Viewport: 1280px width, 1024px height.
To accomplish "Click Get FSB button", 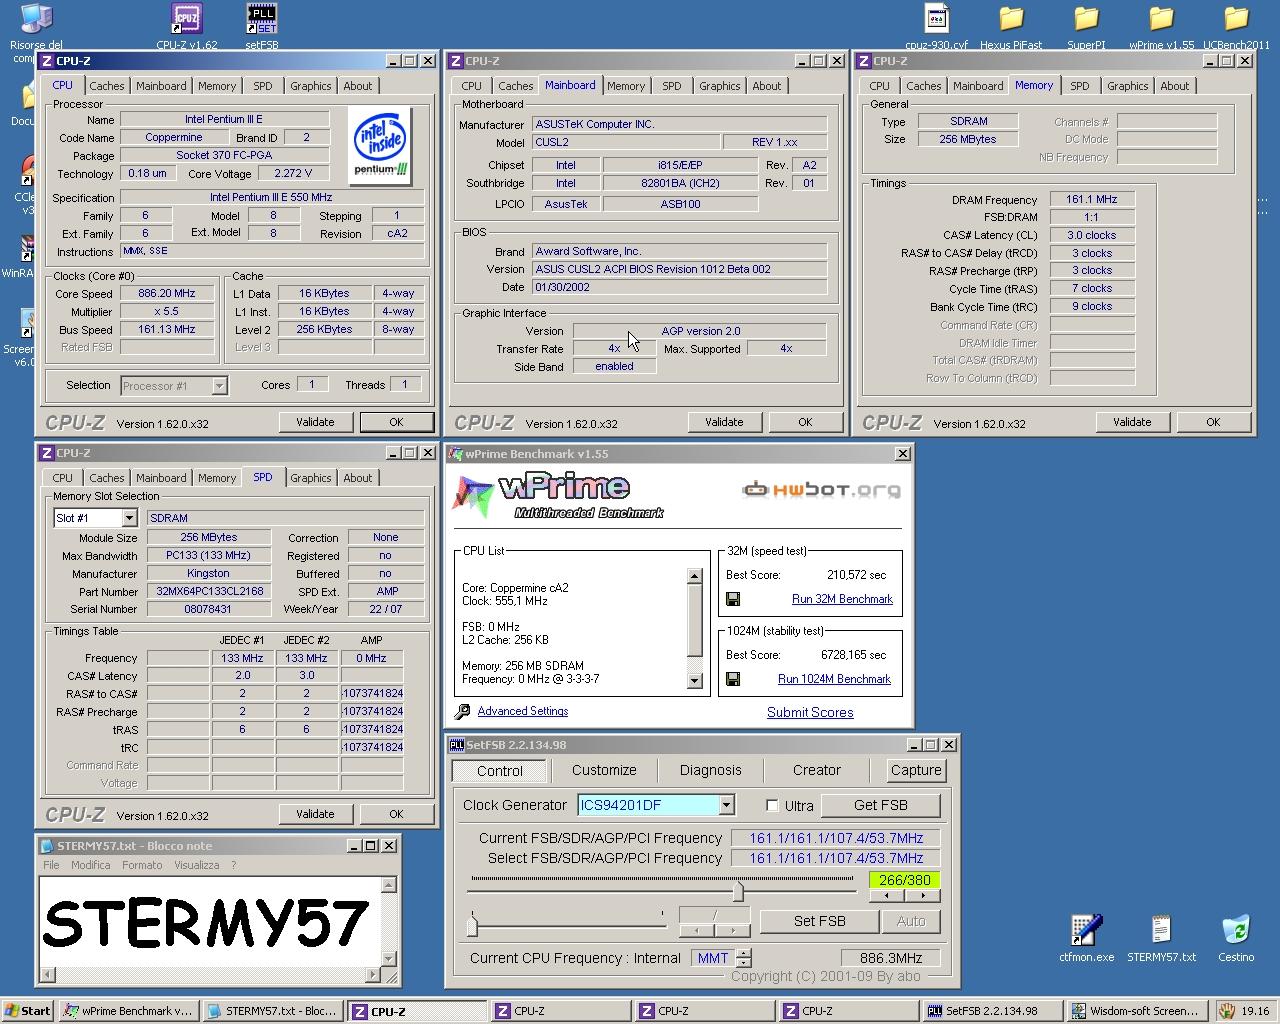I will tap(880, 805).
